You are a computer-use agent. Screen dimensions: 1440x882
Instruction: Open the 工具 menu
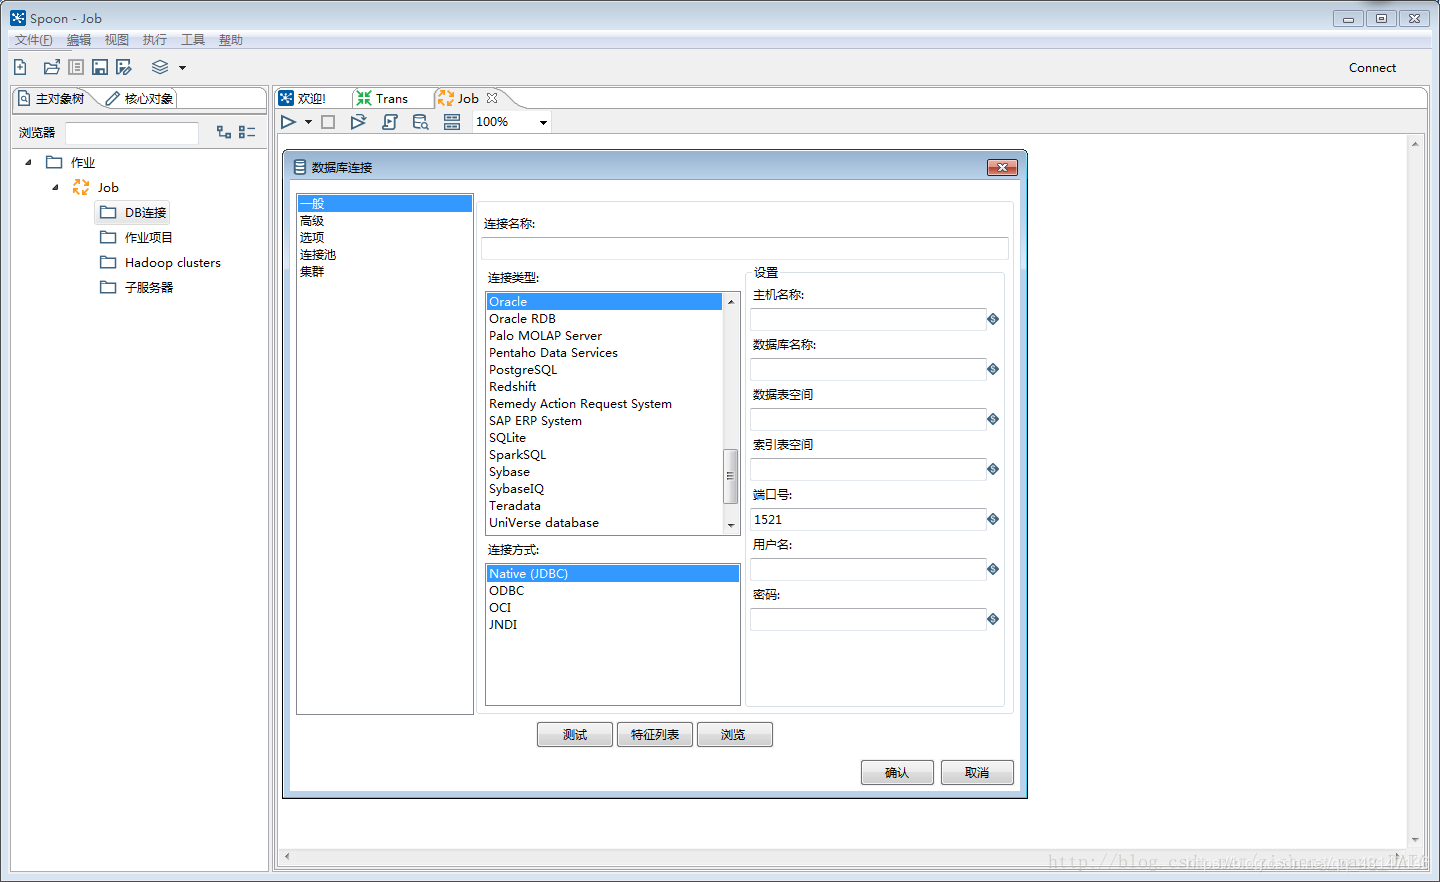pos(192,40)
